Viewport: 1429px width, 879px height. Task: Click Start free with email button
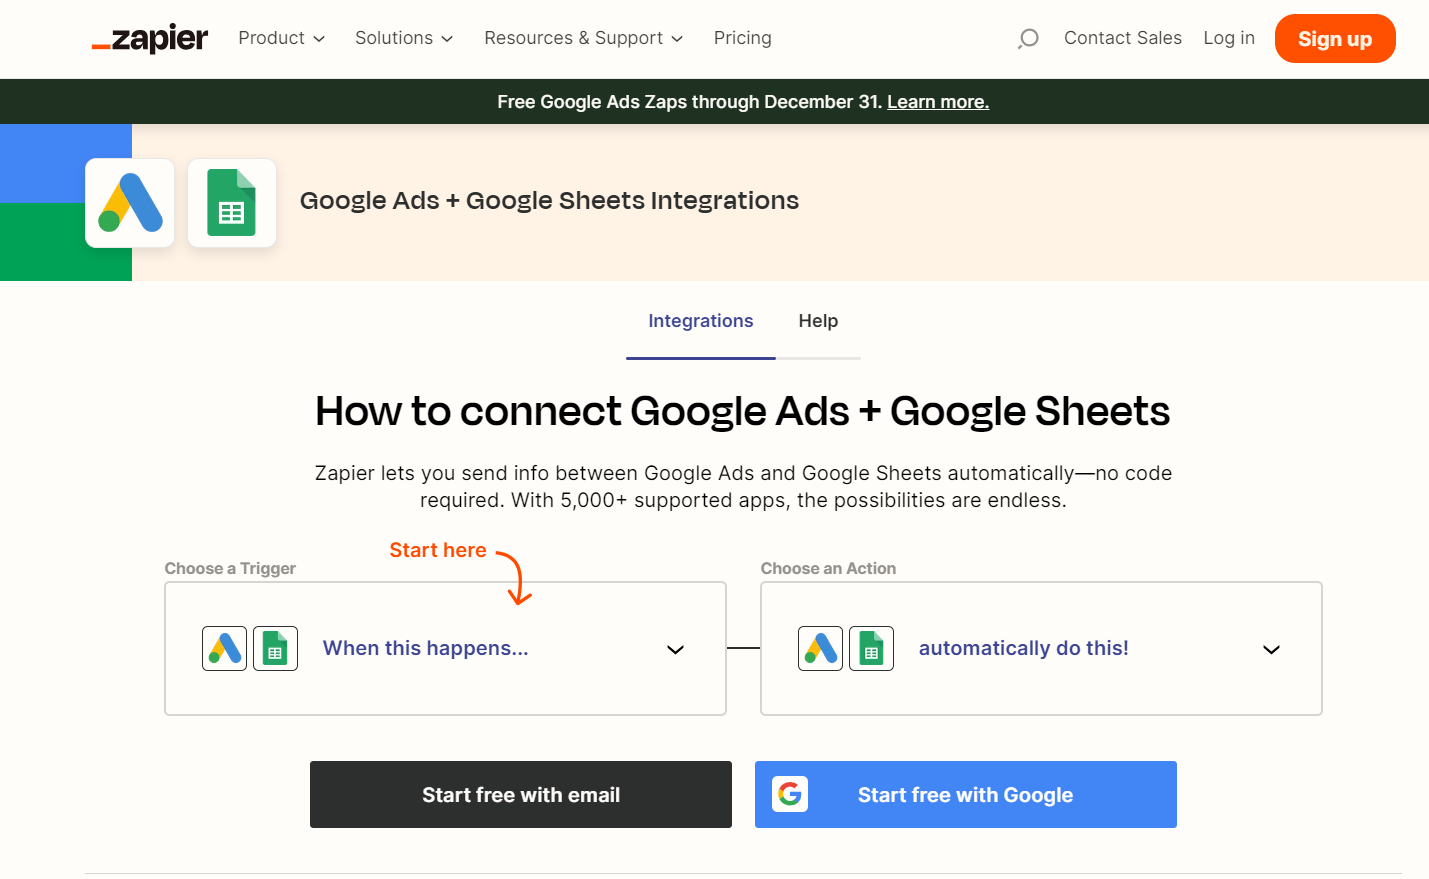pos(521,794)
